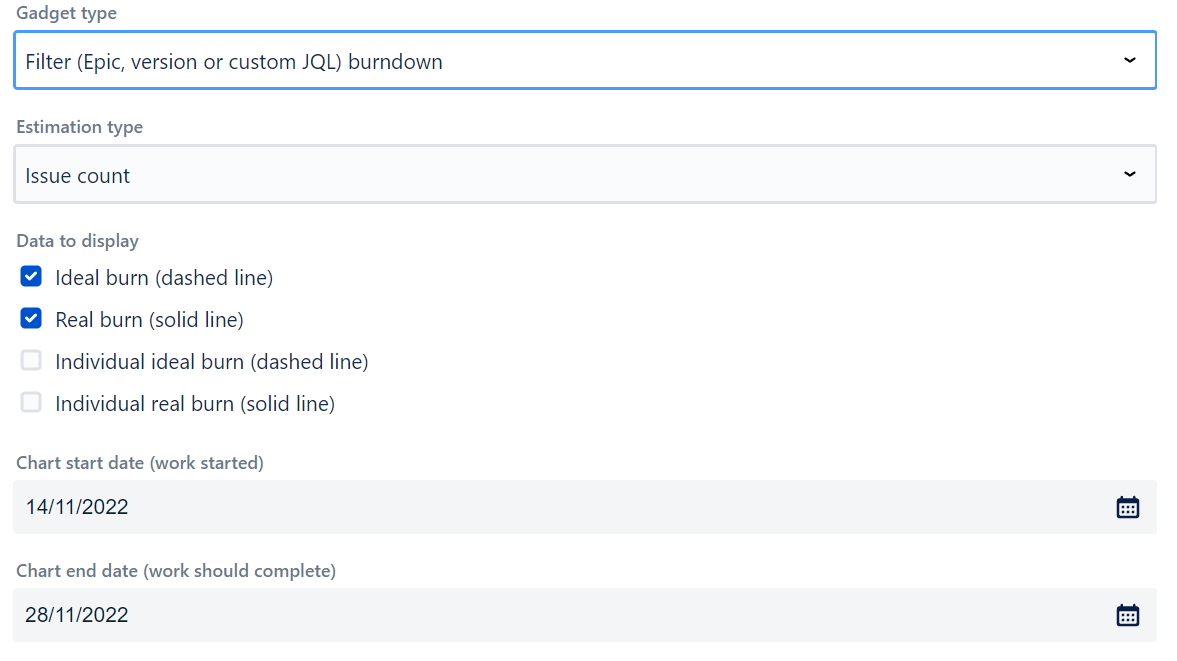Image resolution: width=1177 pixels, height=661 pixels.
Task: Click the Gadget type dropdown chevron arrow
Action: (1129, 61)
